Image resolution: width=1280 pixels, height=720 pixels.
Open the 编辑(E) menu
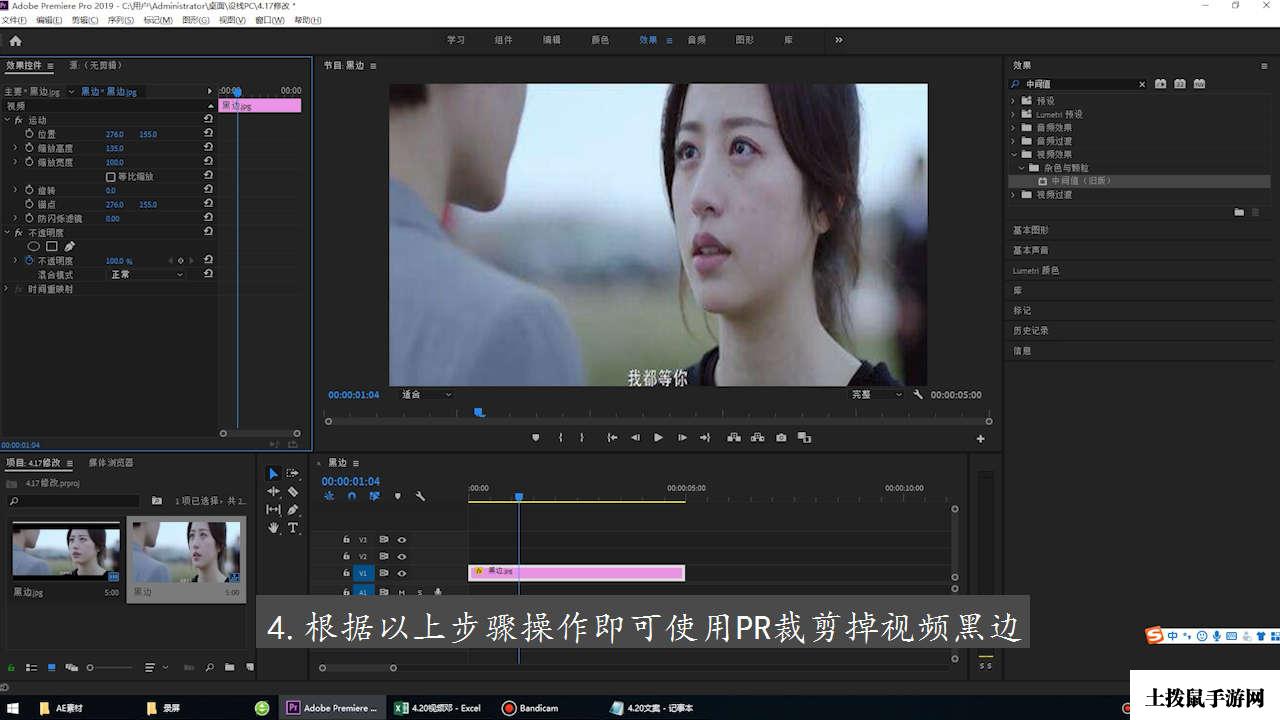48,20
